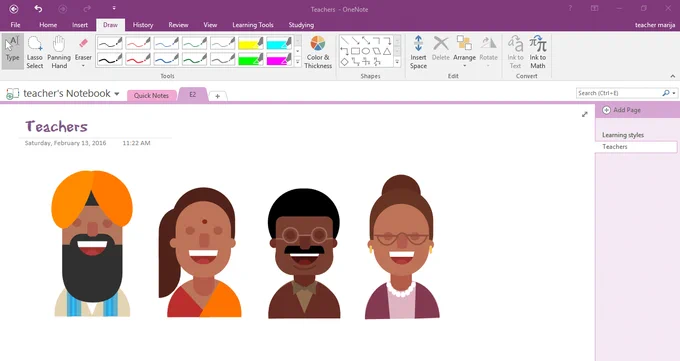Convert Ink to Math
680x361 pixels.
(538, 52)
